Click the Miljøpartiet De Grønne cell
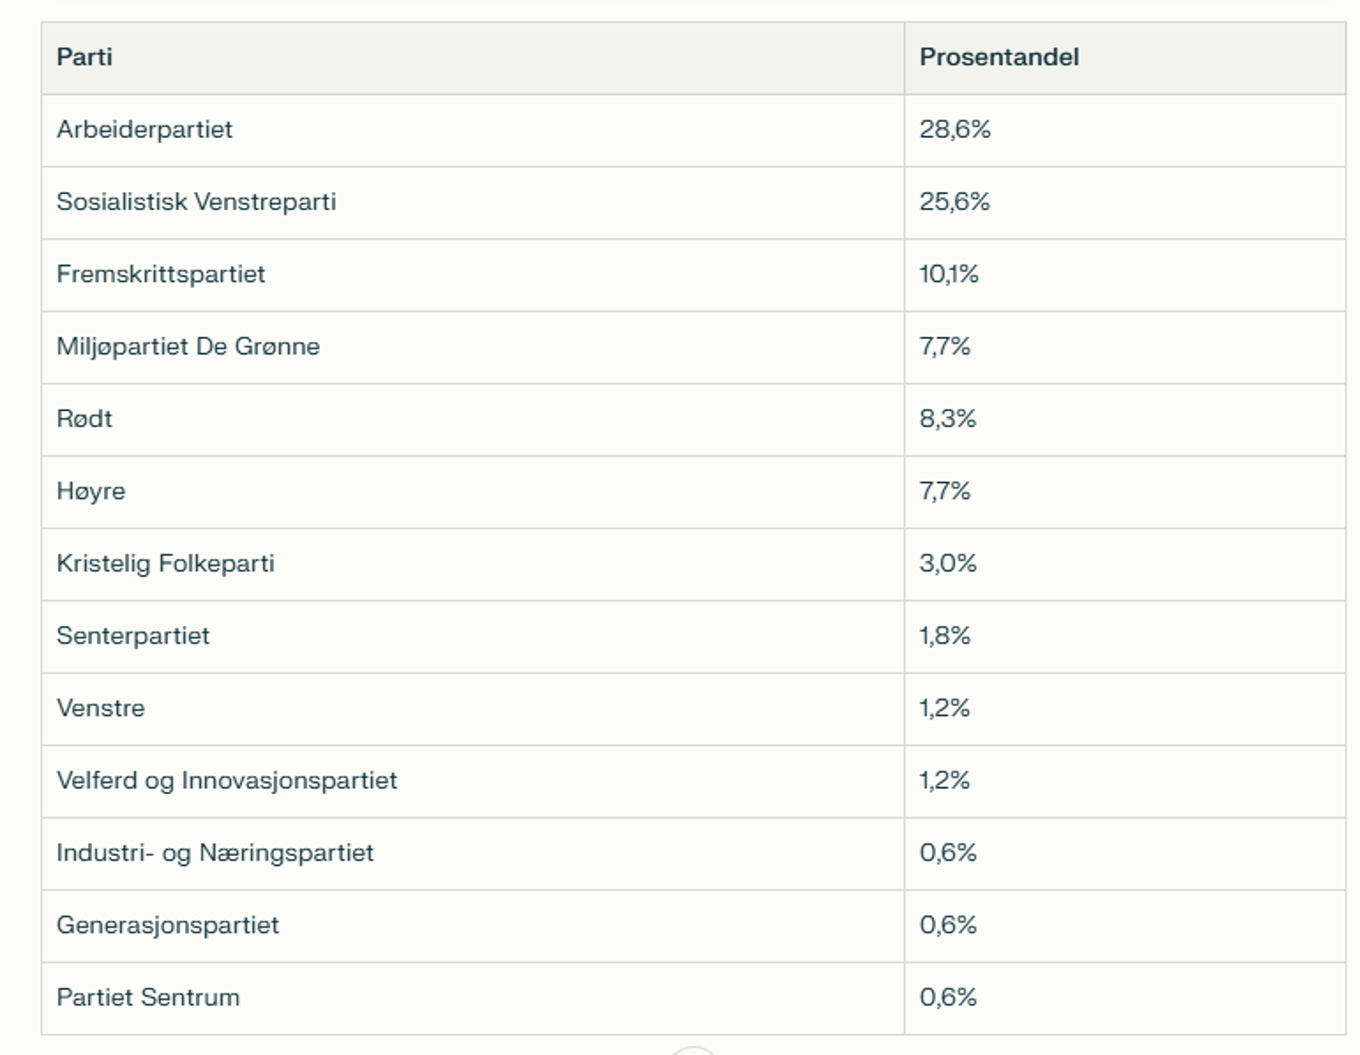The image size is (1360, 1055). pos(188,347)
